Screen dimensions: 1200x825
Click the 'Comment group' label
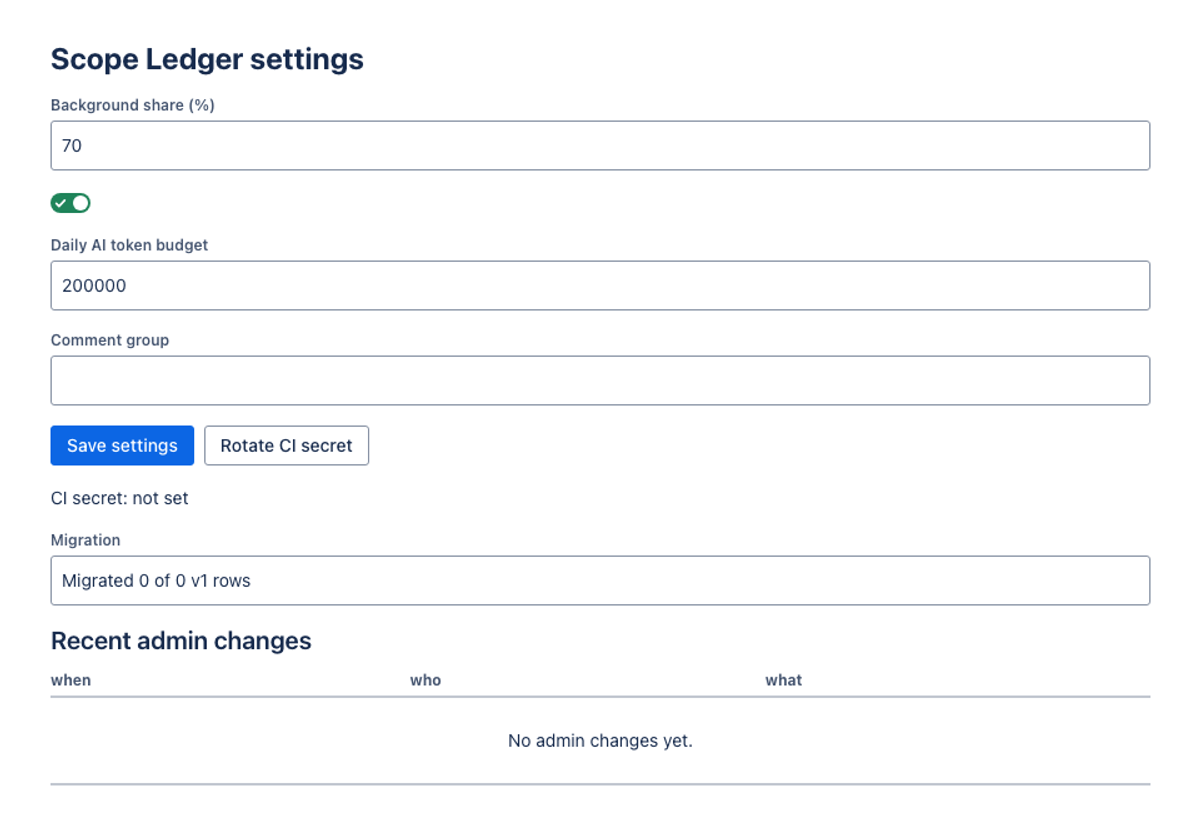(x=110, y=340)
